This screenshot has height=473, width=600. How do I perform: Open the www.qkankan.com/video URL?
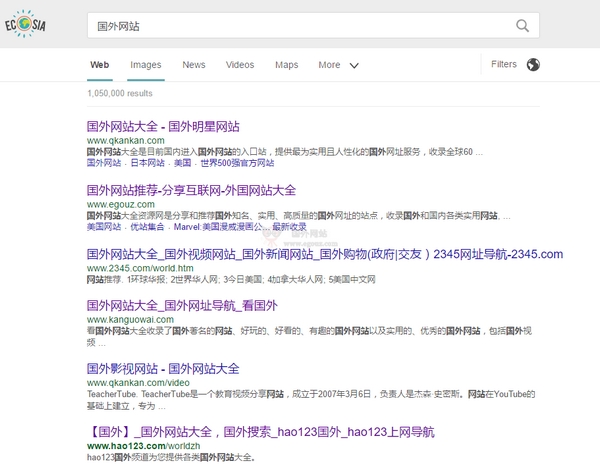138,383
